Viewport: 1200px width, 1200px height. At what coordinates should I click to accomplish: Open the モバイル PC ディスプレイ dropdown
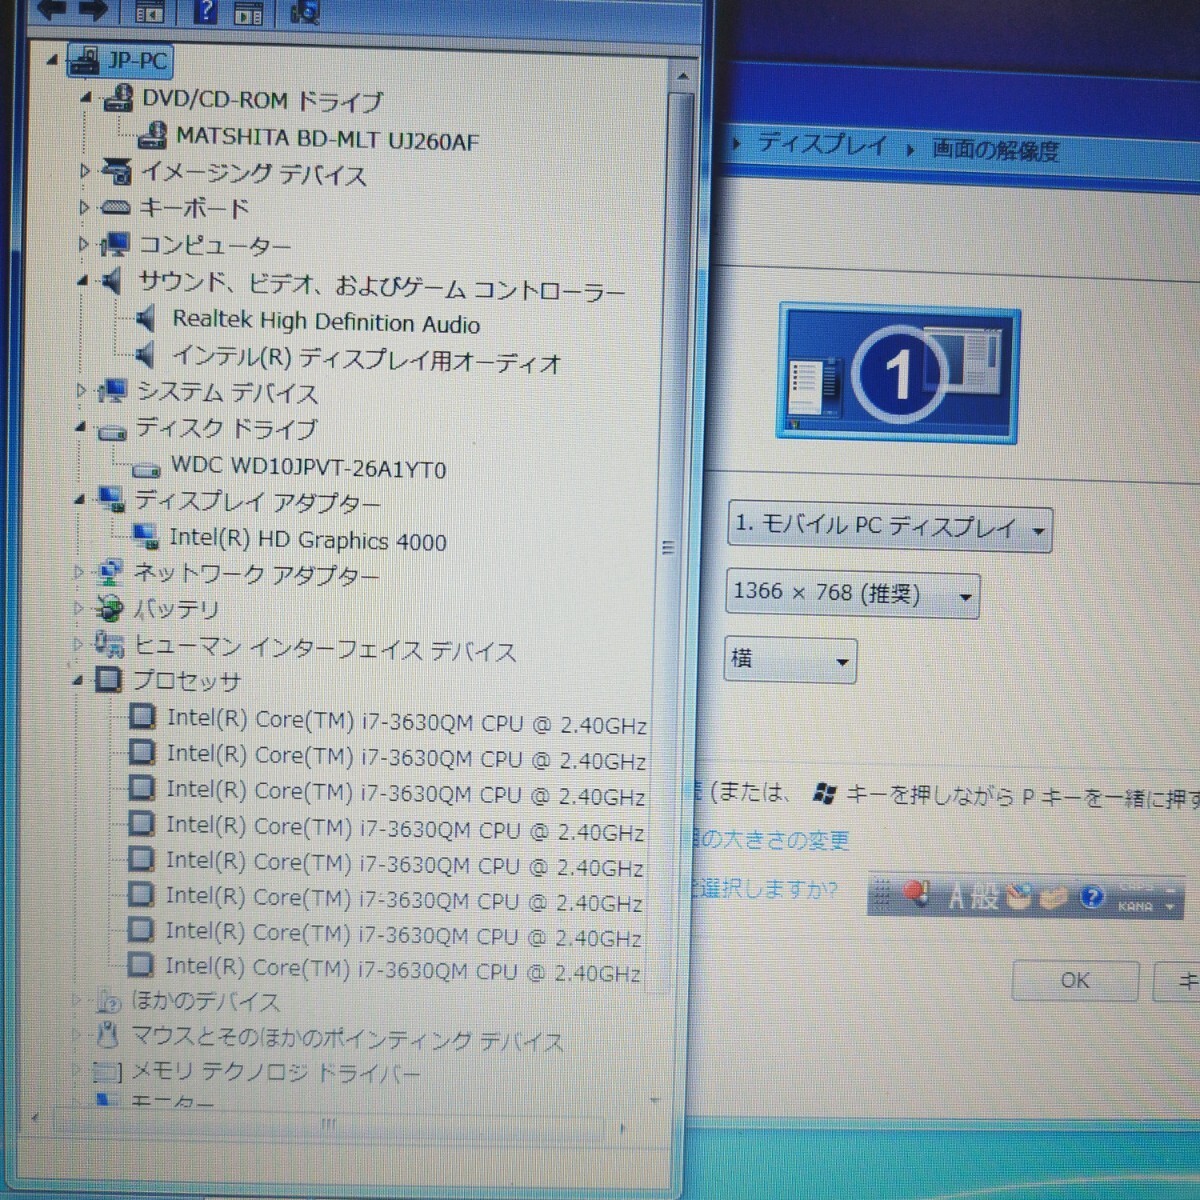tap(888, 526)
